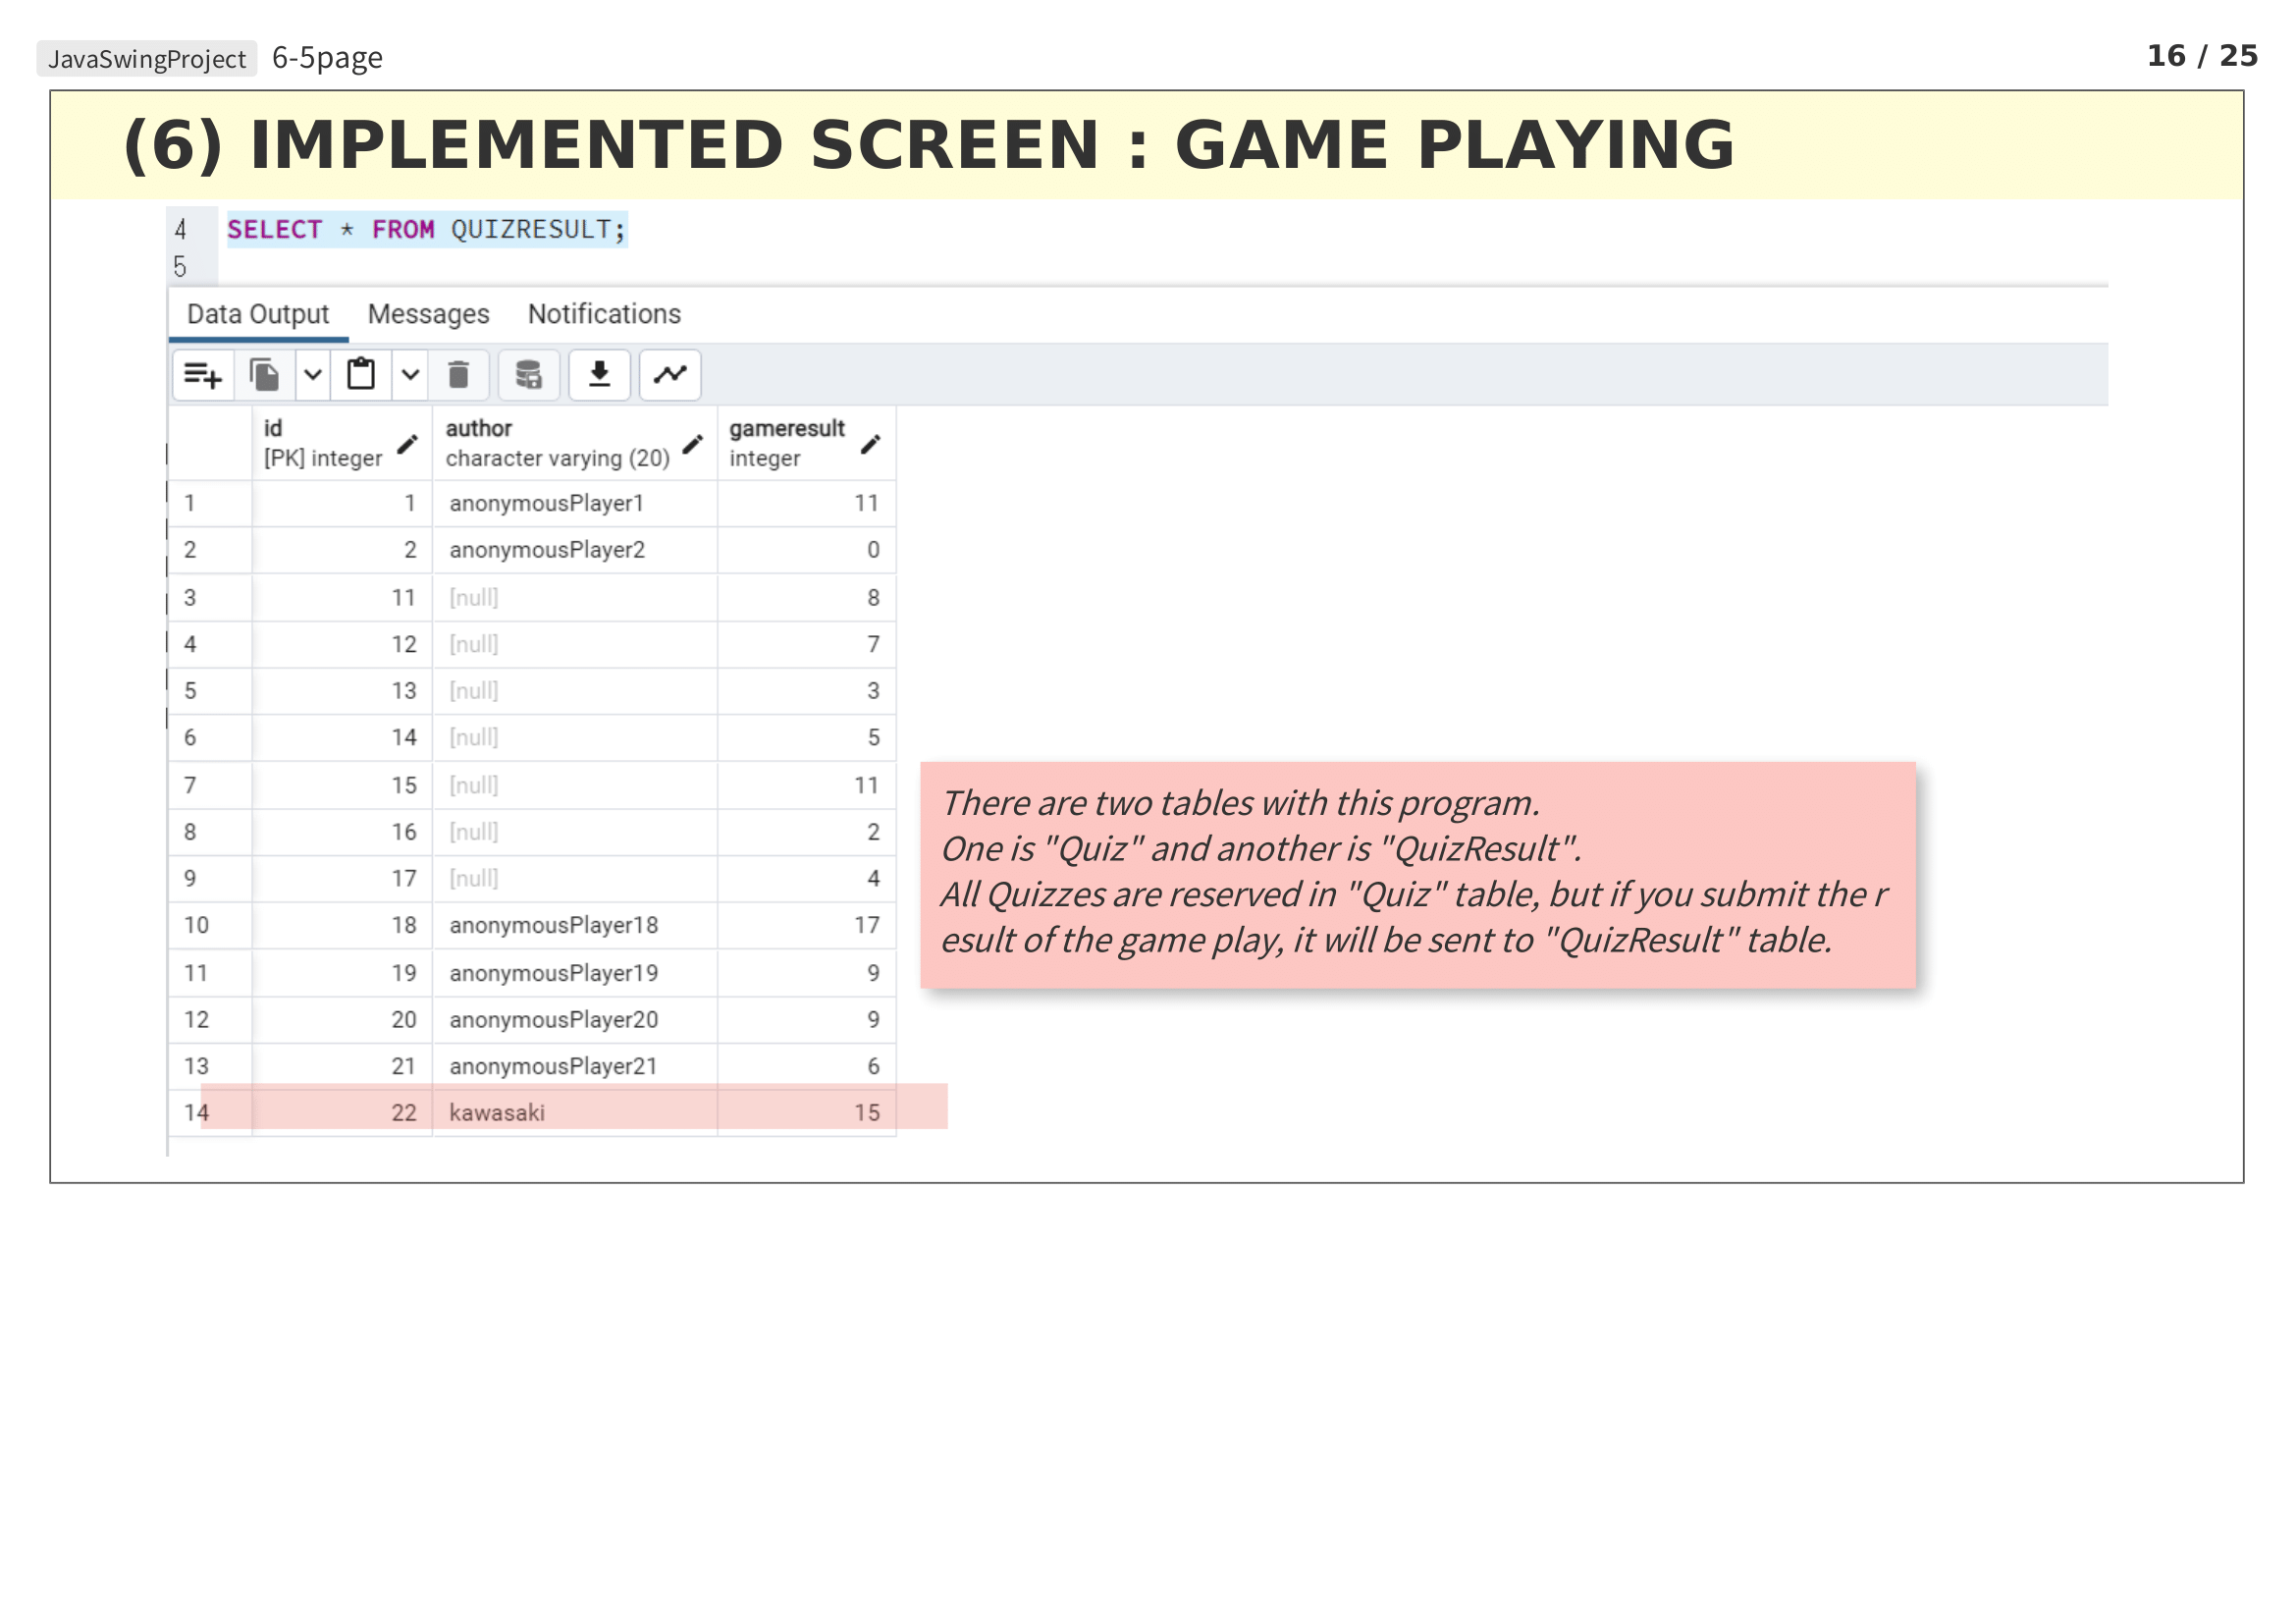Image resolution: width=2296 pixels, height=1623 pixels.
Task: Click the JavaSwingProject tag label
Action: (x=147, y=59)
